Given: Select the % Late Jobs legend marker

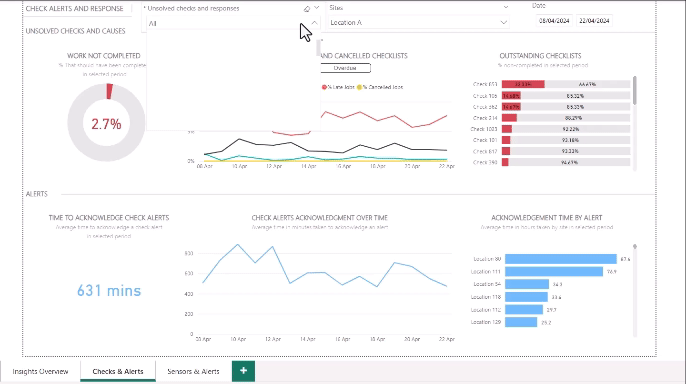Looking at the screenshot, I should 324,87.
